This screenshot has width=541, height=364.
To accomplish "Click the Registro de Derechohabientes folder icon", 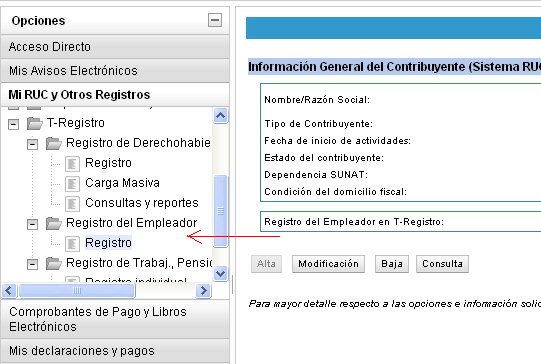I will click(53, 143).
